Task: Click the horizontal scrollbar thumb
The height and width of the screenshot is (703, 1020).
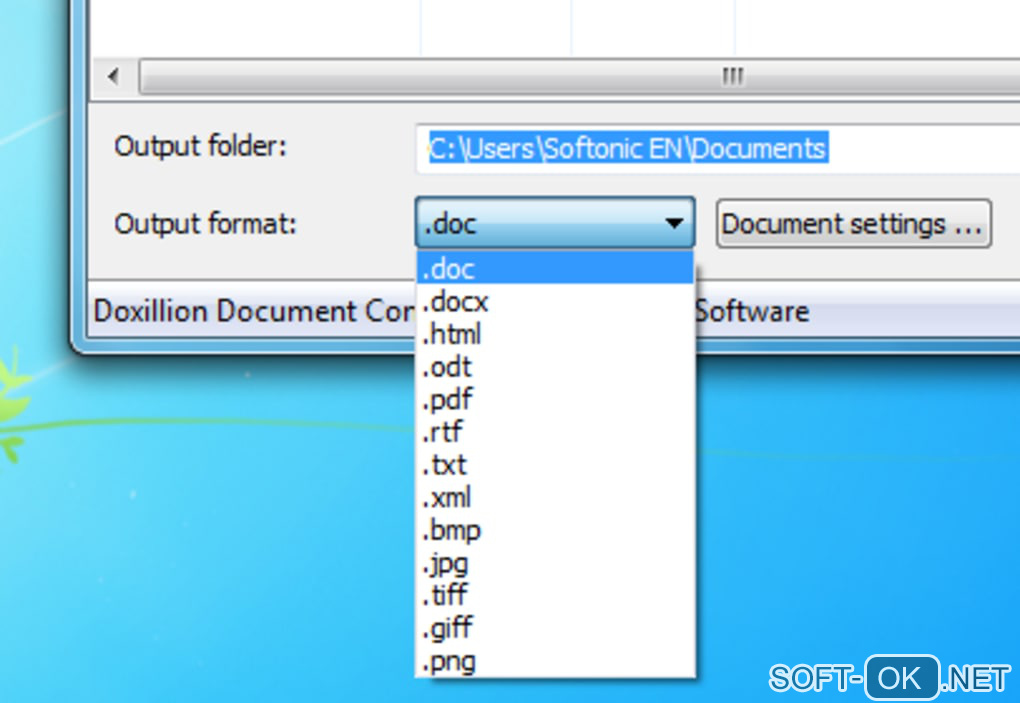Action: click(580, 77)
